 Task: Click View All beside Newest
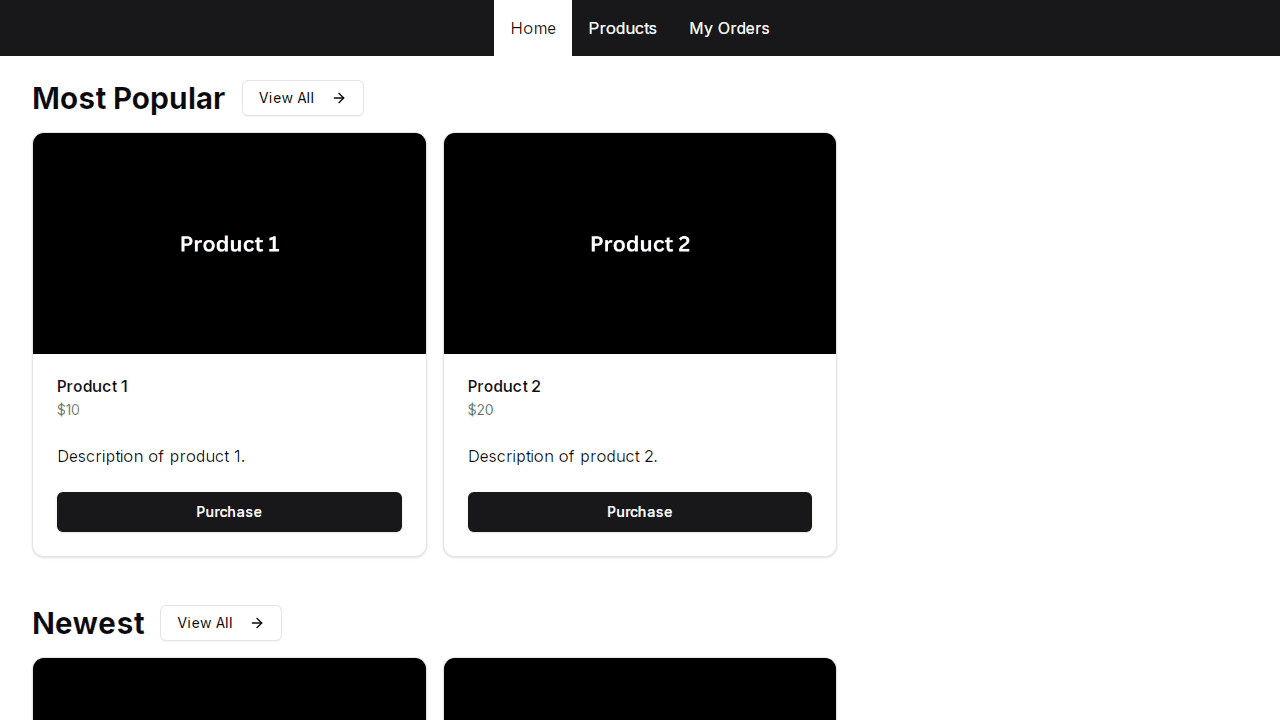[221, 623]
